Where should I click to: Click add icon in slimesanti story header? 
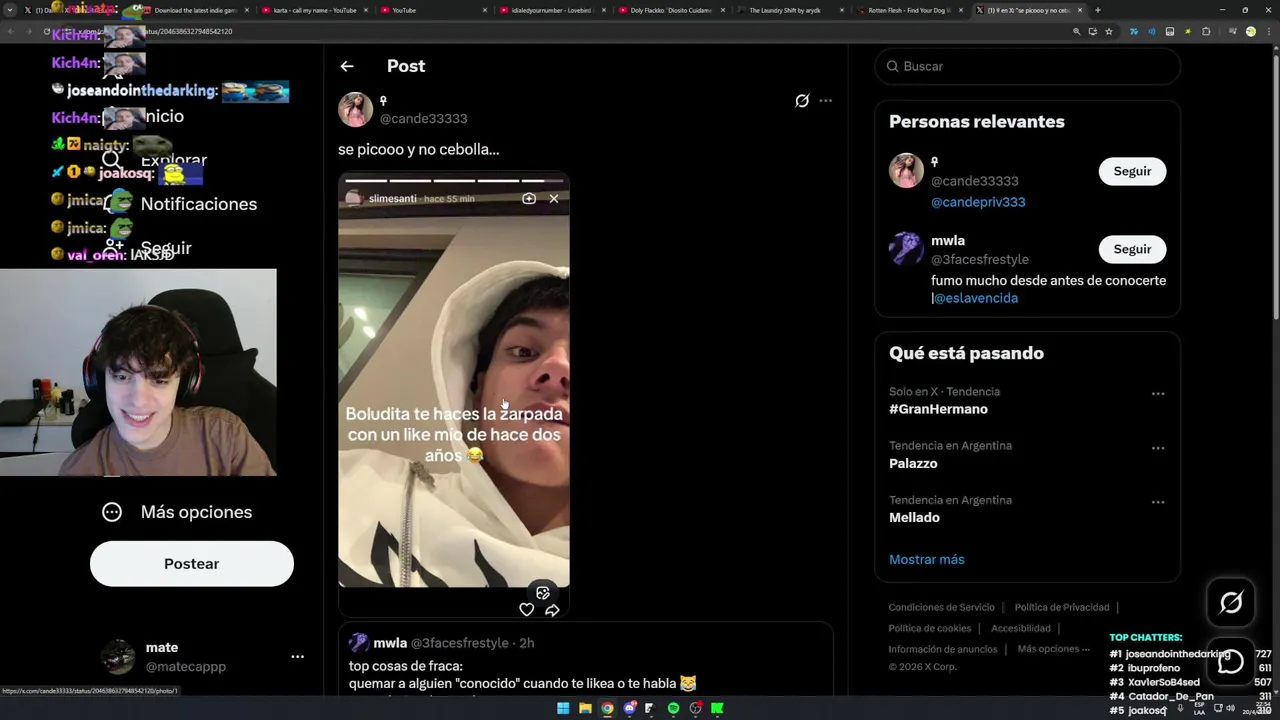[529, 198]
